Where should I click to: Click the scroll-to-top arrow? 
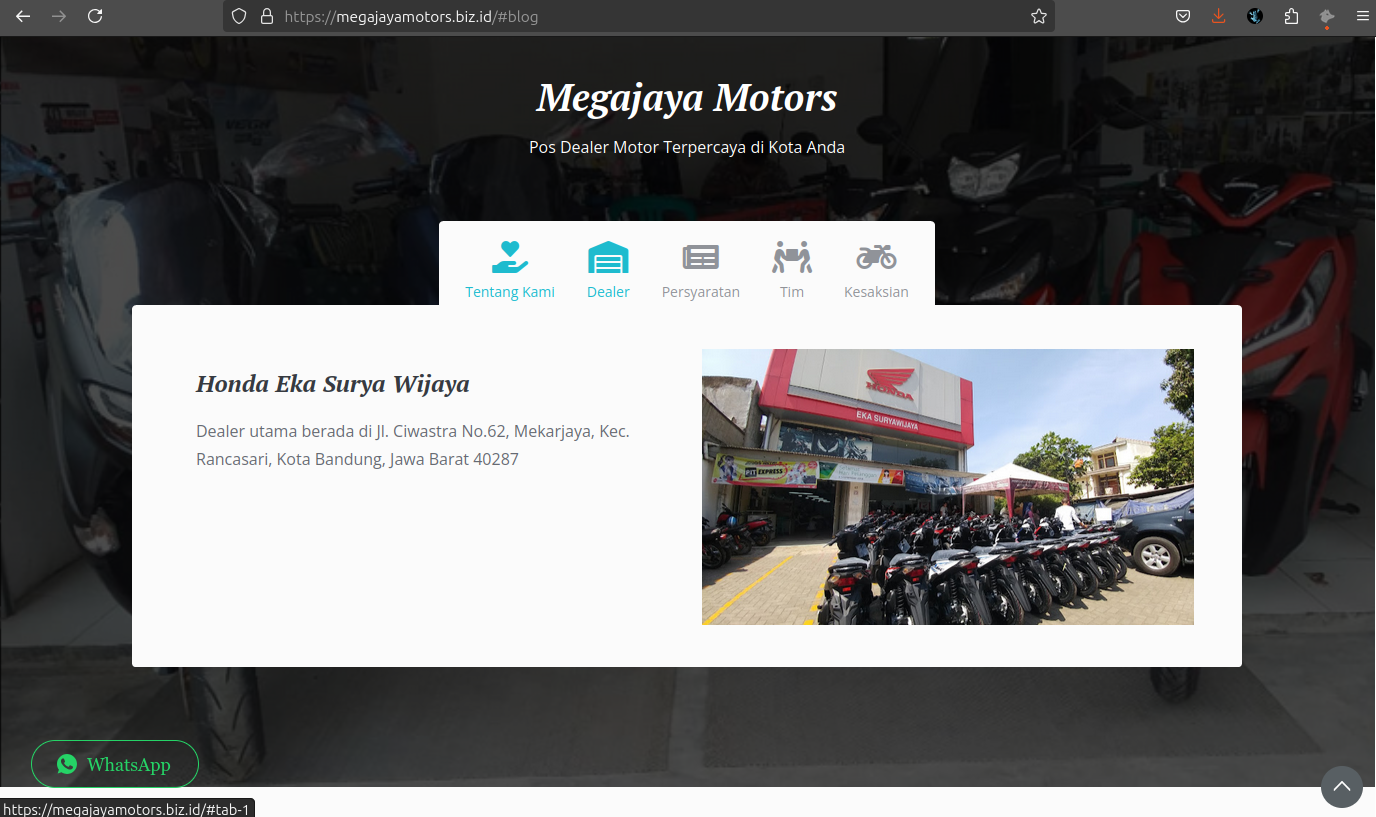(x=1341, y=787)
